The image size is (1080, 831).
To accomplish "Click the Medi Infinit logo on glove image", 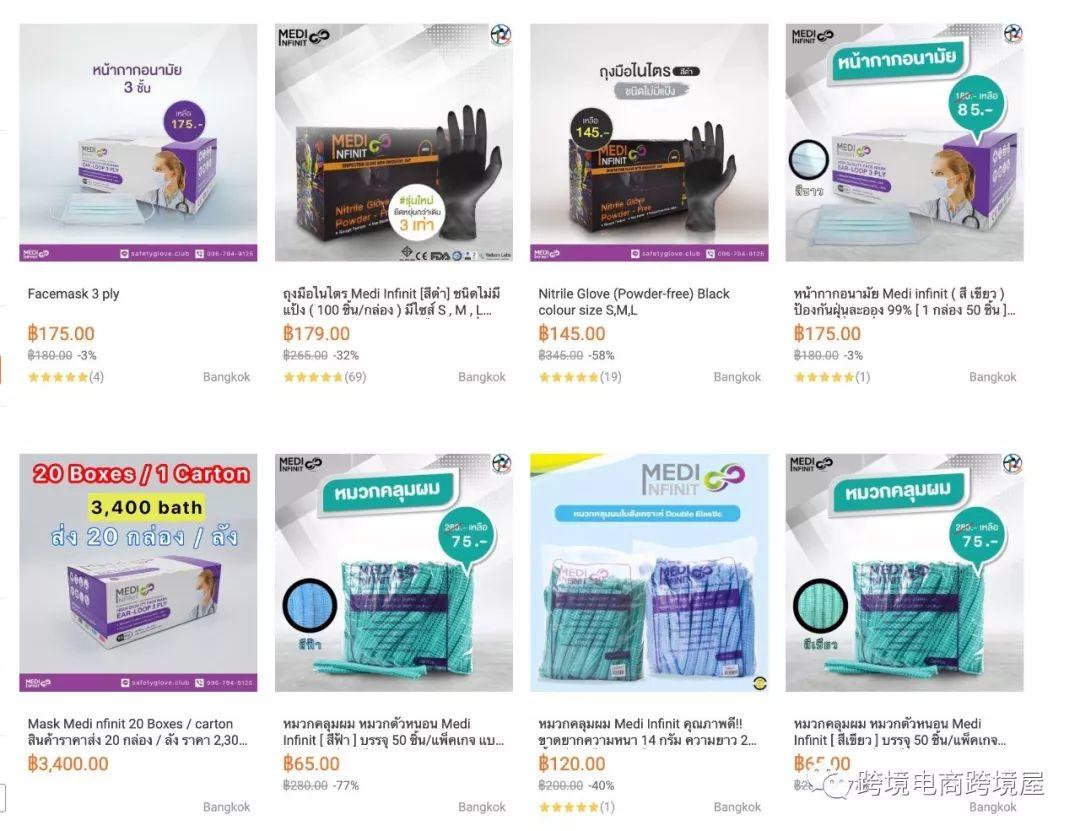I will (x=304, y=36).
